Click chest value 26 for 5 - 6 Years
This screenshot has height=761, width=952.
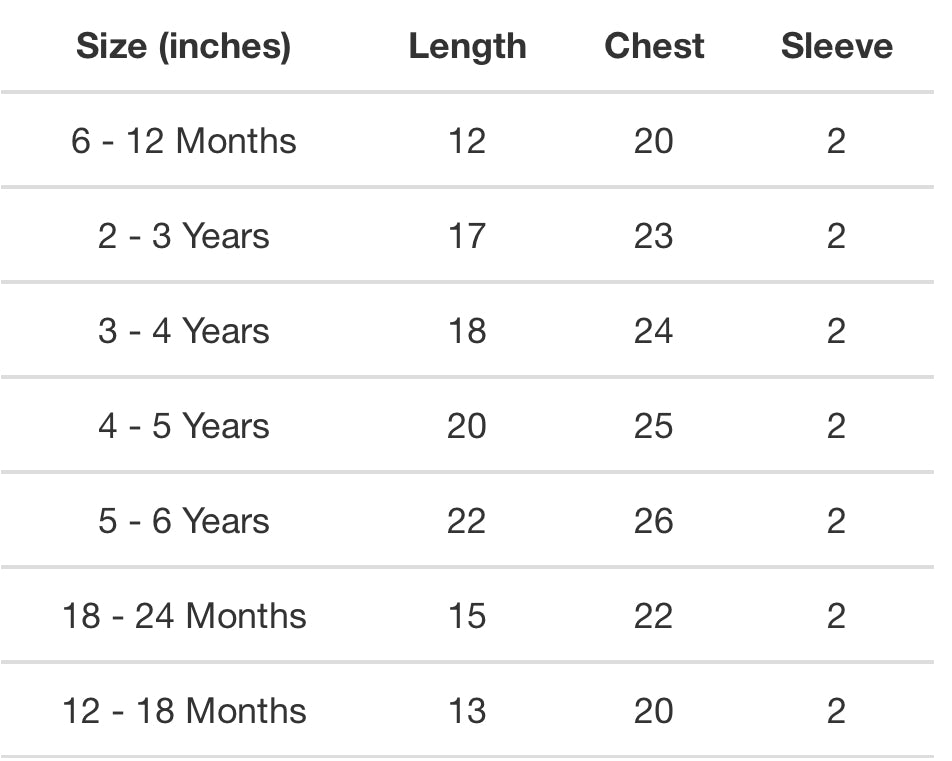coord(654,521)
